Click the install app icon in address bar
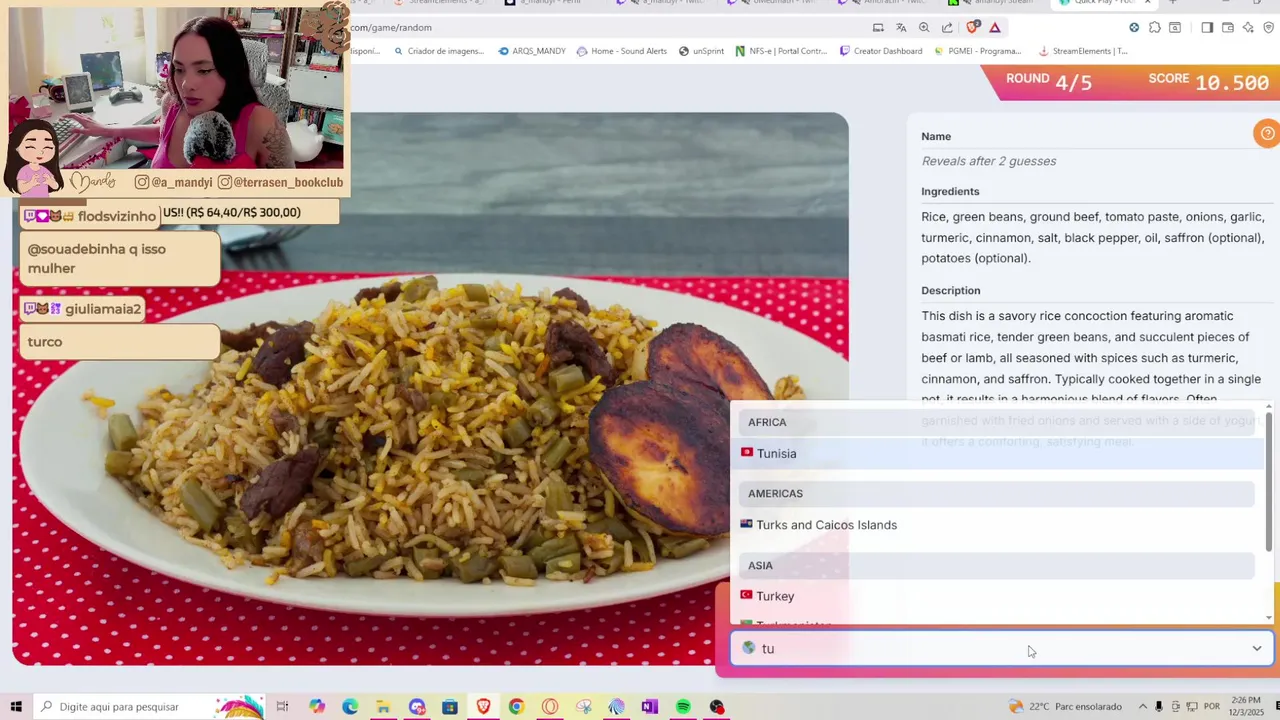The height and width of the screenshot is (720, 1280). (x=878, y=28)
